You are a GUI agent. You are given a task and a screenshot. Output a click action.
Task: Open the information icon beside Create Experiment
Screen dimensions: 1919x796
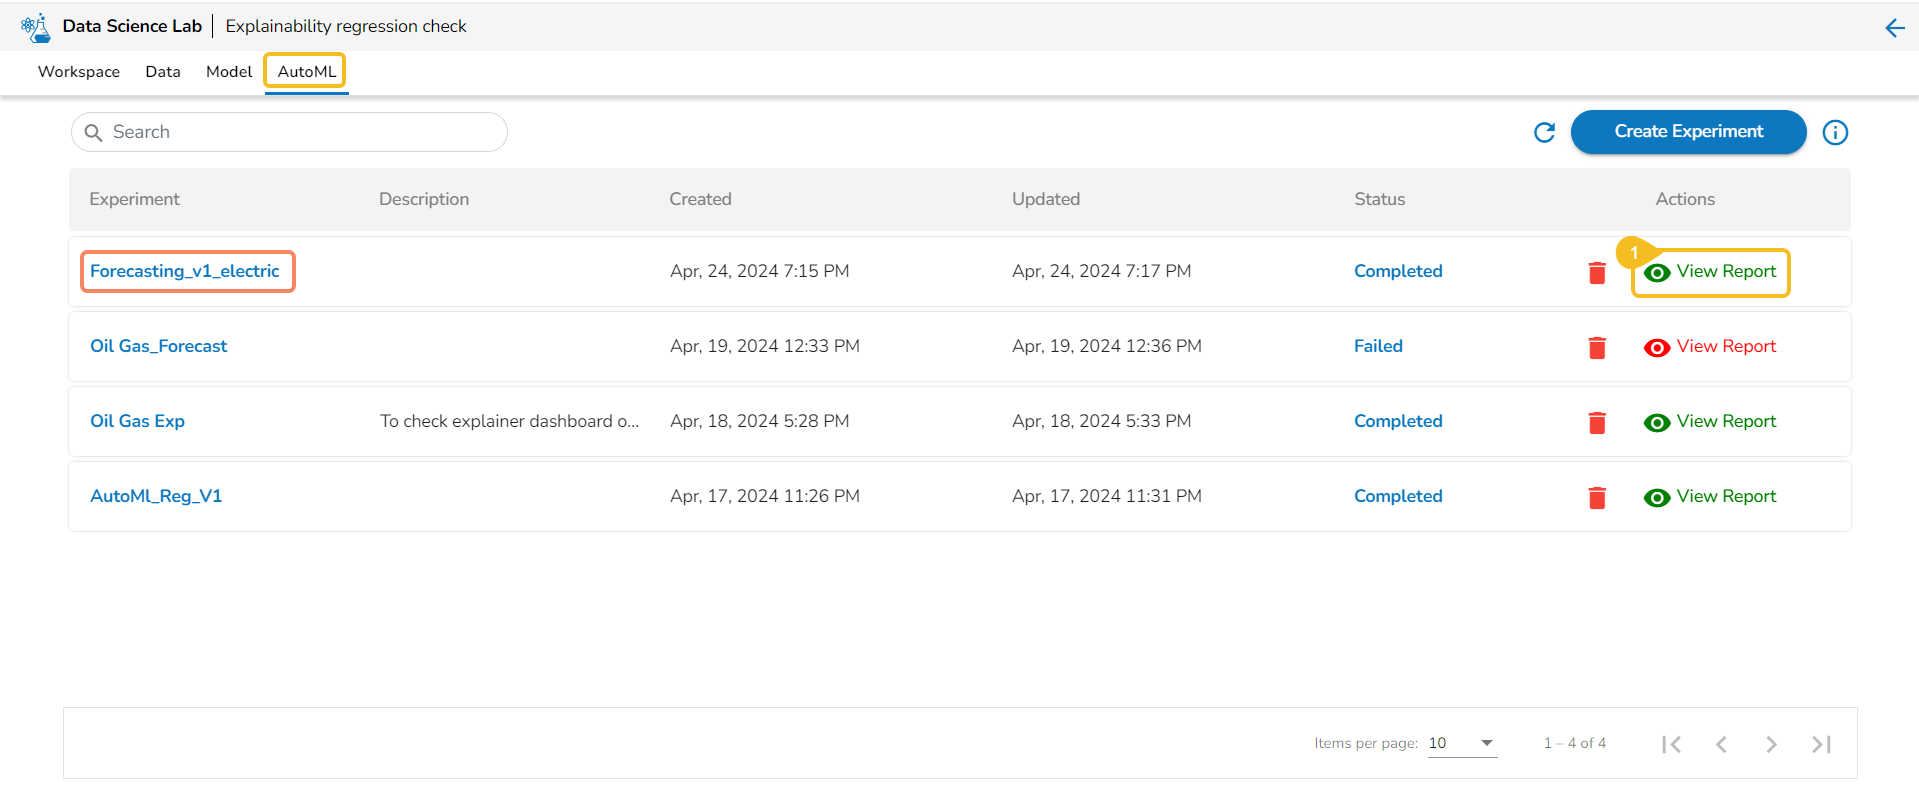[x=1835, y=132]
